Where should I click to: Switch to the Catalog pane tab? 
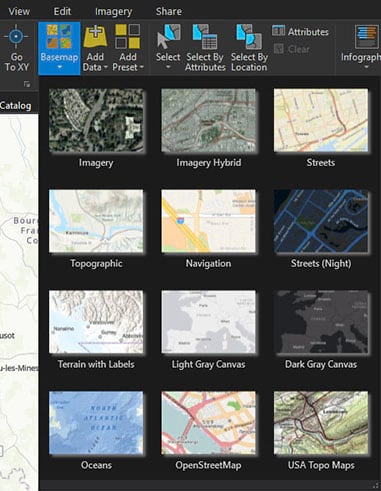(x=16, y=106)
